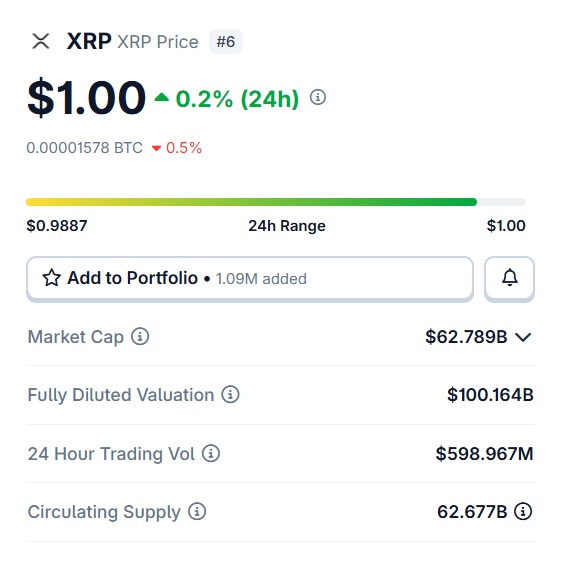Open 24 Hour Trading Vol info icon
The image size is (568, 567).
[x=211, y=453]
